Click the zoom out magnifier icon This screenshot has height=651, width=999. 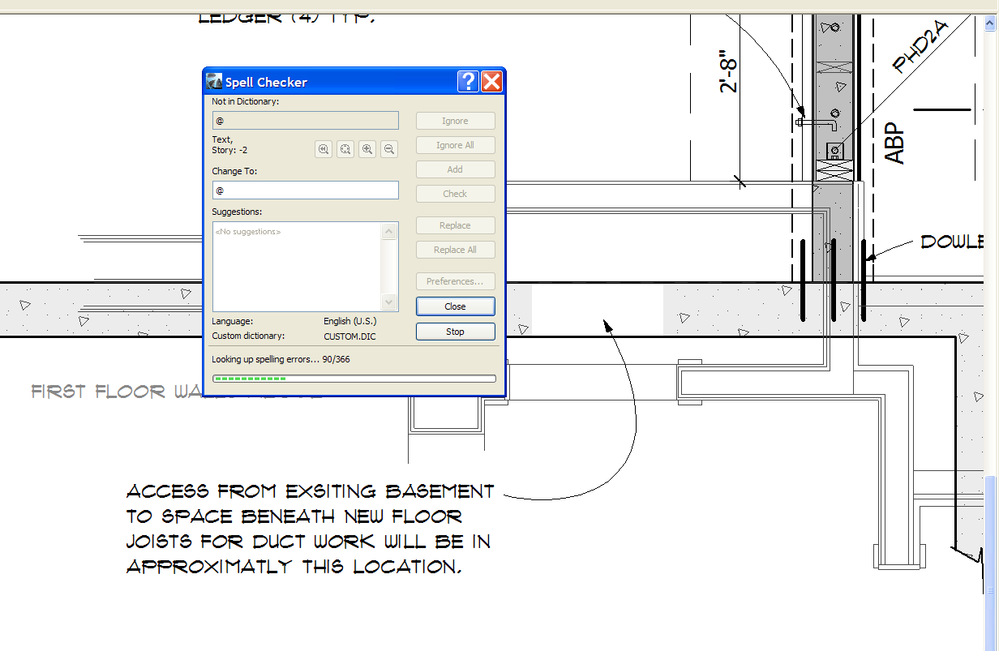(x=389, y=149)
